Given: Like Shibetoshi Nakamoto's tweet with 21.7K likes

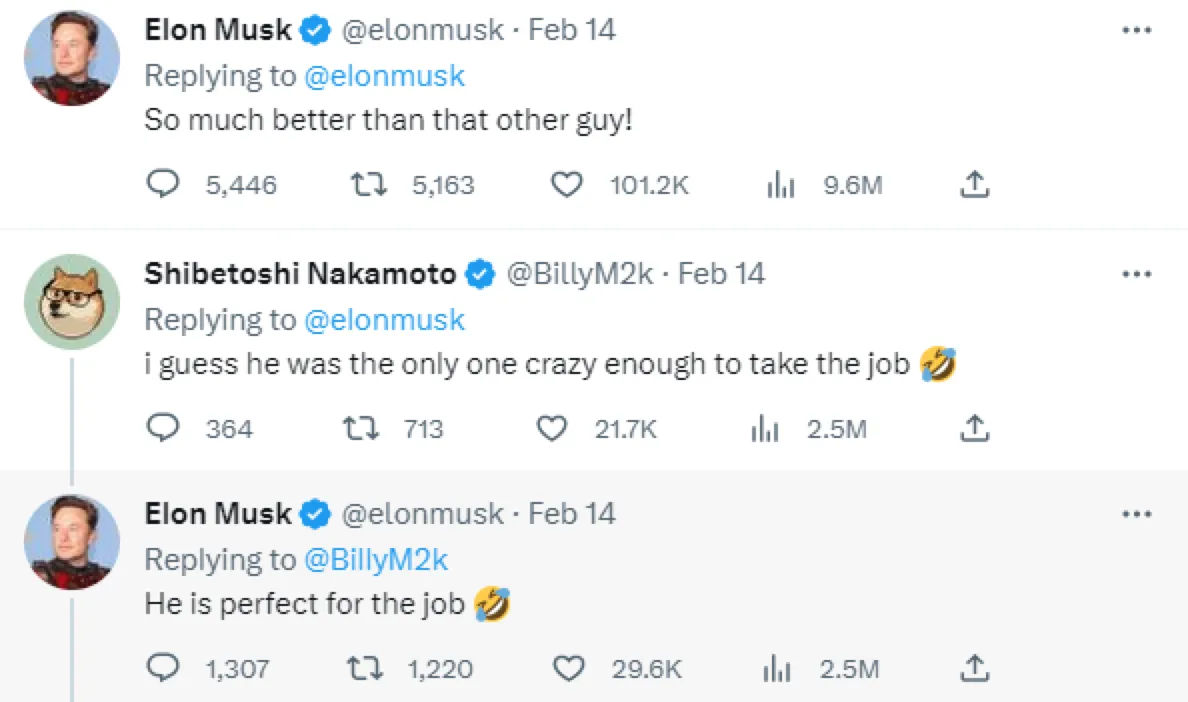Looking at the screenshot, I should 552,429.
